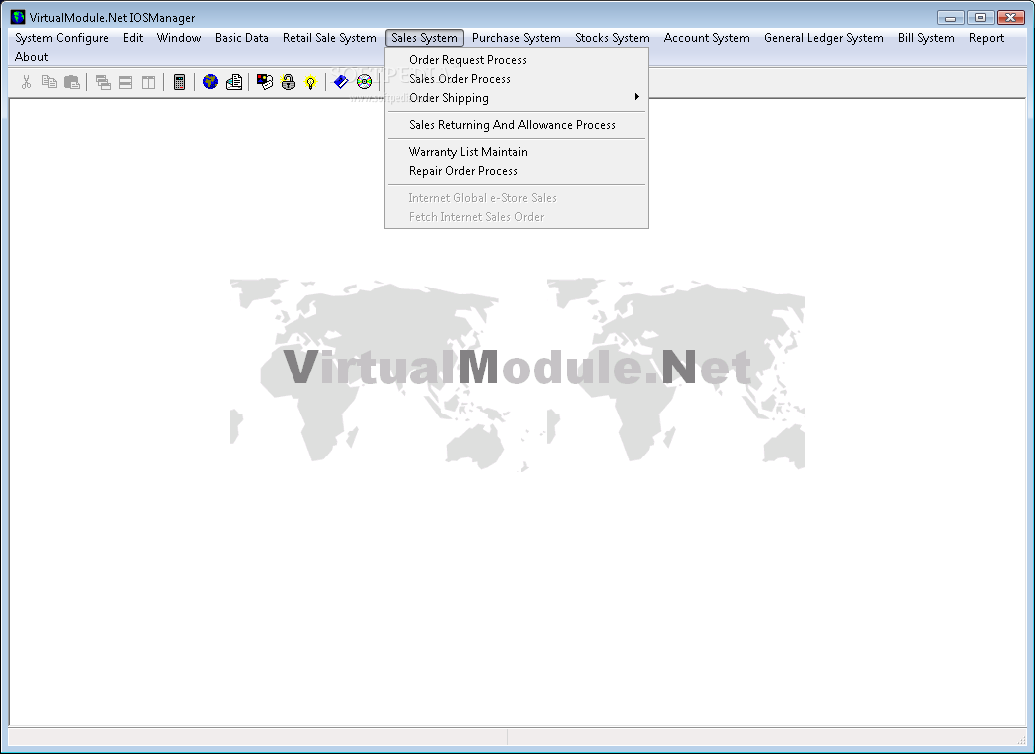Click the CD disc toolbar icon
The height and width of the screenshot is (754, 1035).
[364, 82]
